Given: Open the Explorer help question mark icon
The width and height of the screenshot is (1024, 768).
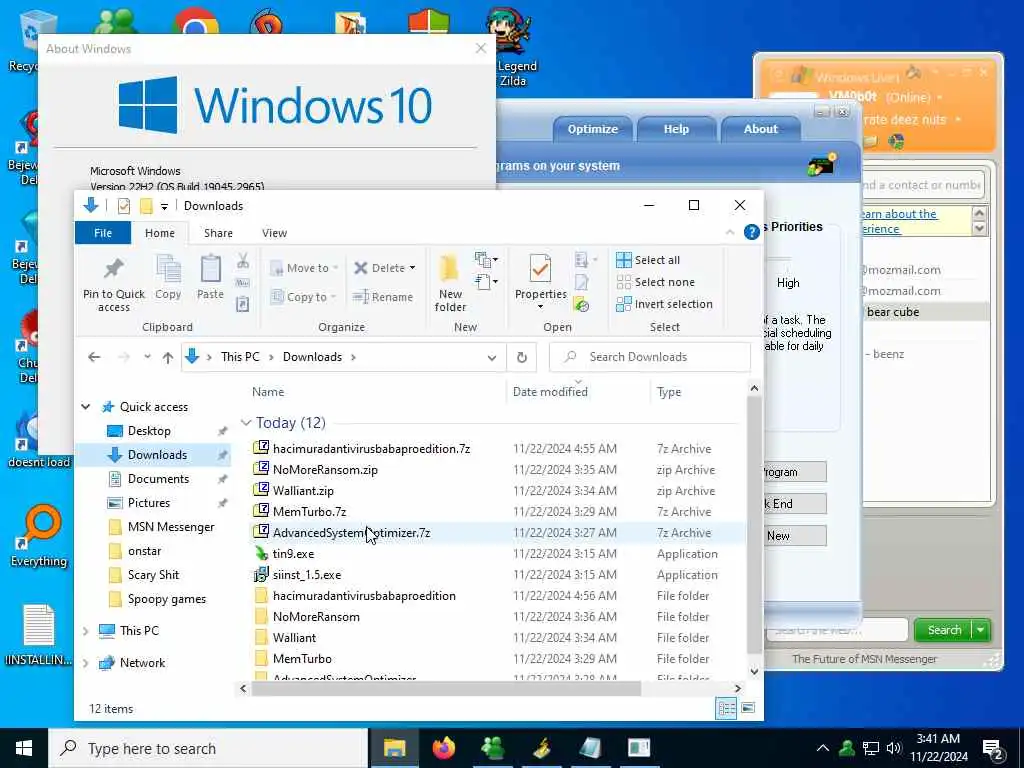Looking at the screenshot, I should click(752, 232).
